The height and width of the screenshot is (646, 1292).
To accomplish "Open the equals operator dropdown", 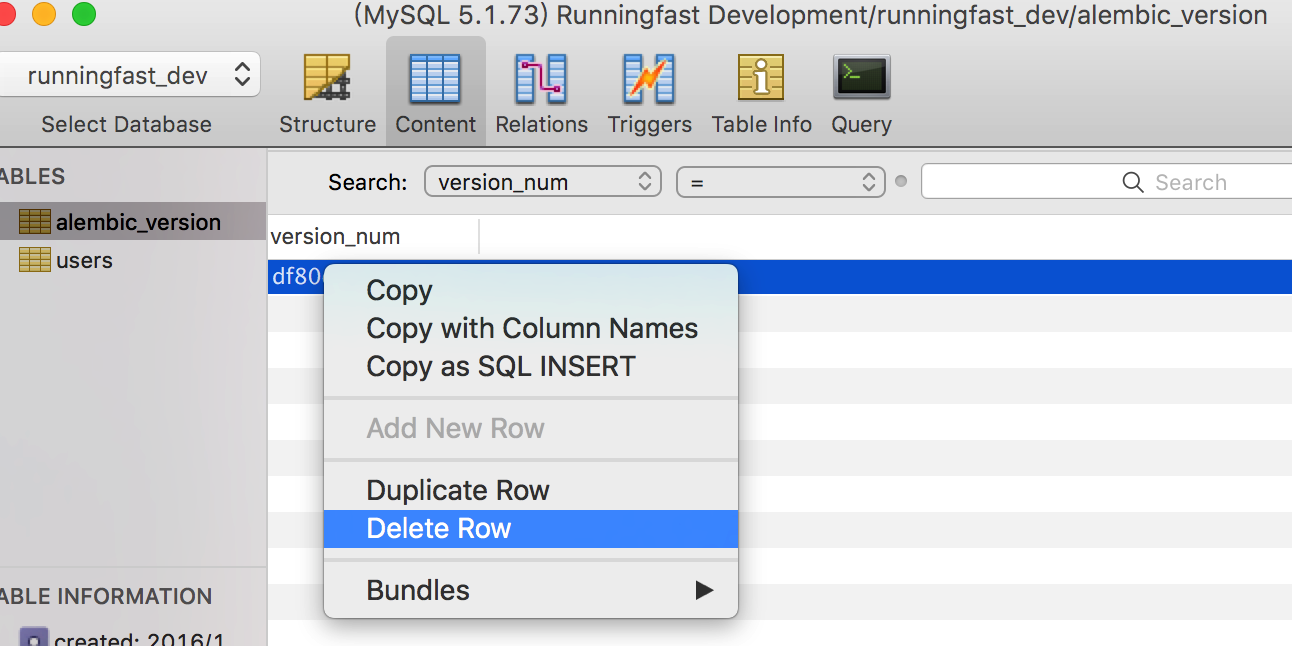I will click(780, 182).
